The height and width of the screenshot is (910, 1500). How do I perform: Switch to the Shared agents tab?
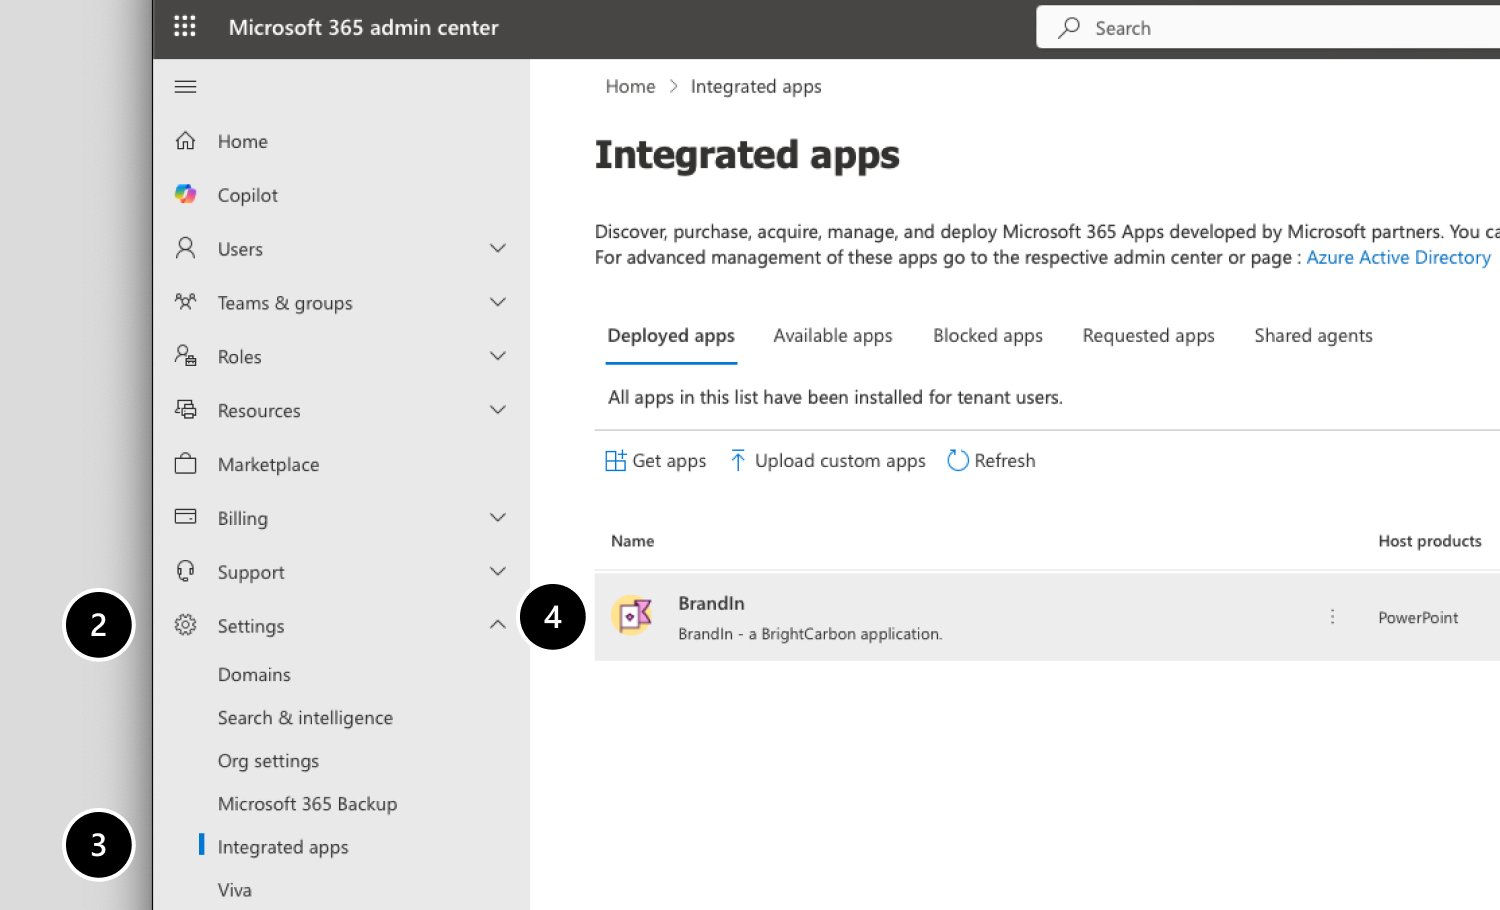point(1313,336)
